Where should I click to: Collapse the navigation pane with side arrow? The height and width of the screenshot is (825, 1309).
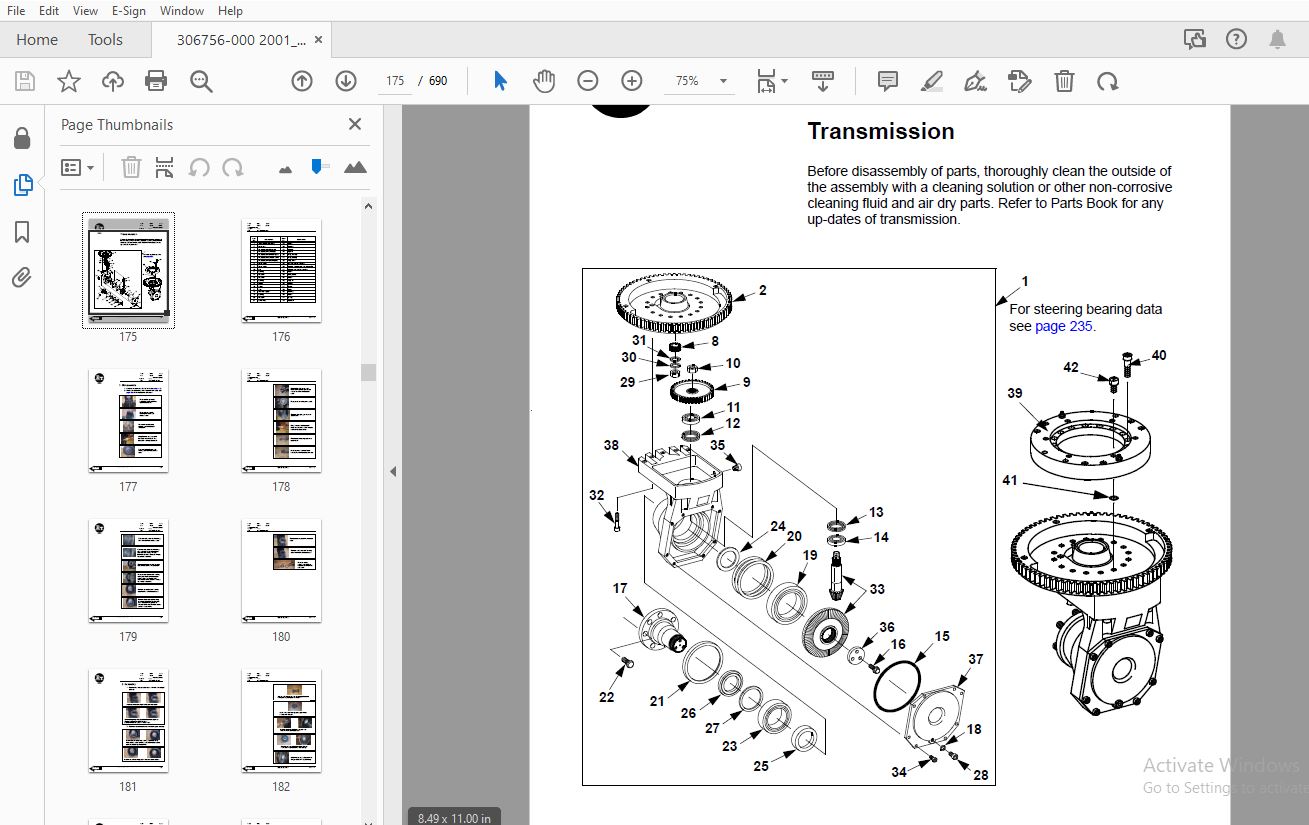coord(393,471)
